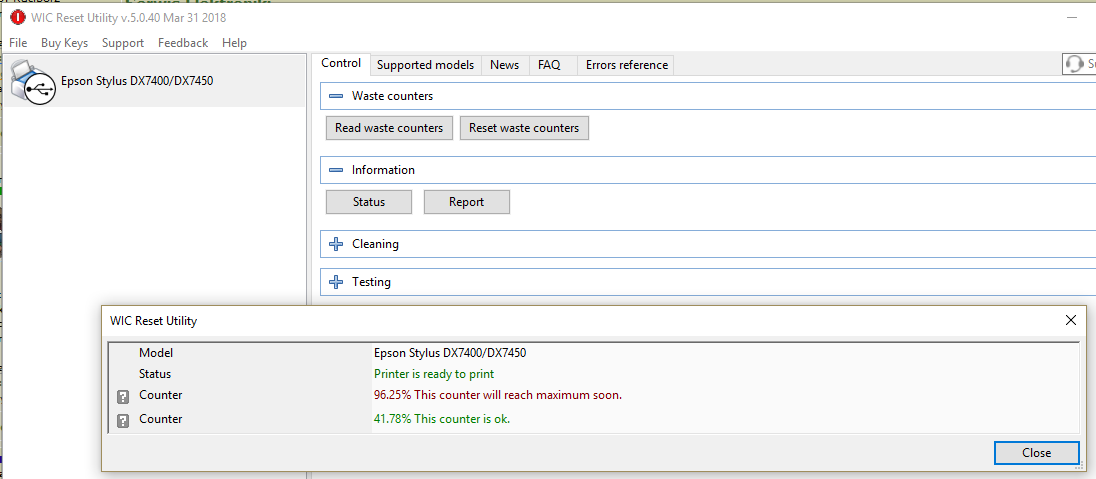Click the 'Model' row label
Viewport: 1096px width, 479px height.
tap(156, 353)
